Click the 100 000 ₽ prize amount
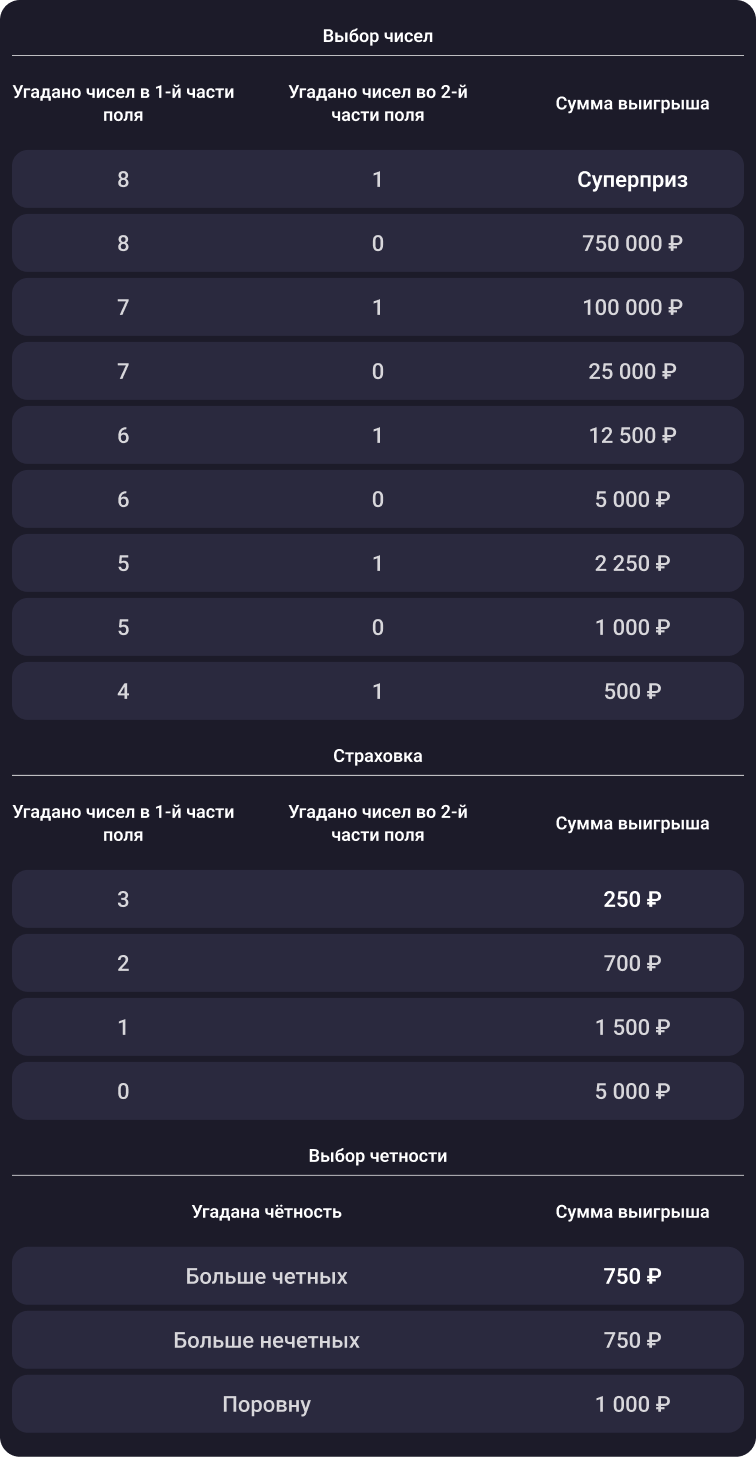The width and height of the screenshot is (756, 1457). [x=632, y=308]
